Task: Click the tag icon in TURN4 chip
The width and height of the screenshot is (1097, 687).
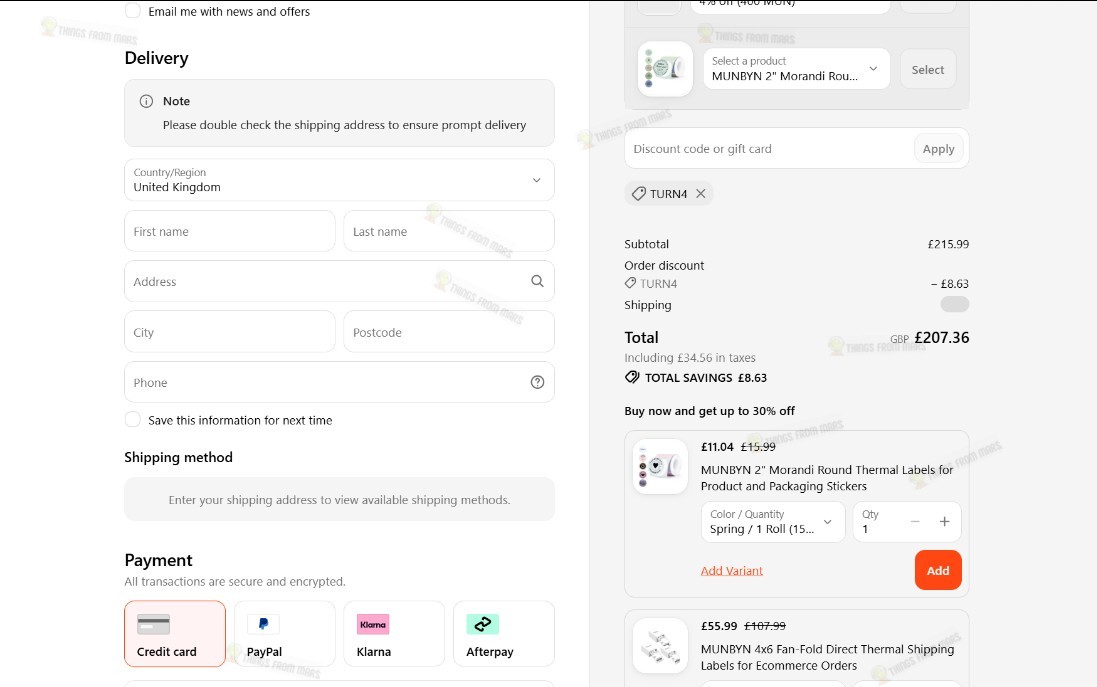Action: pos(639,194)
